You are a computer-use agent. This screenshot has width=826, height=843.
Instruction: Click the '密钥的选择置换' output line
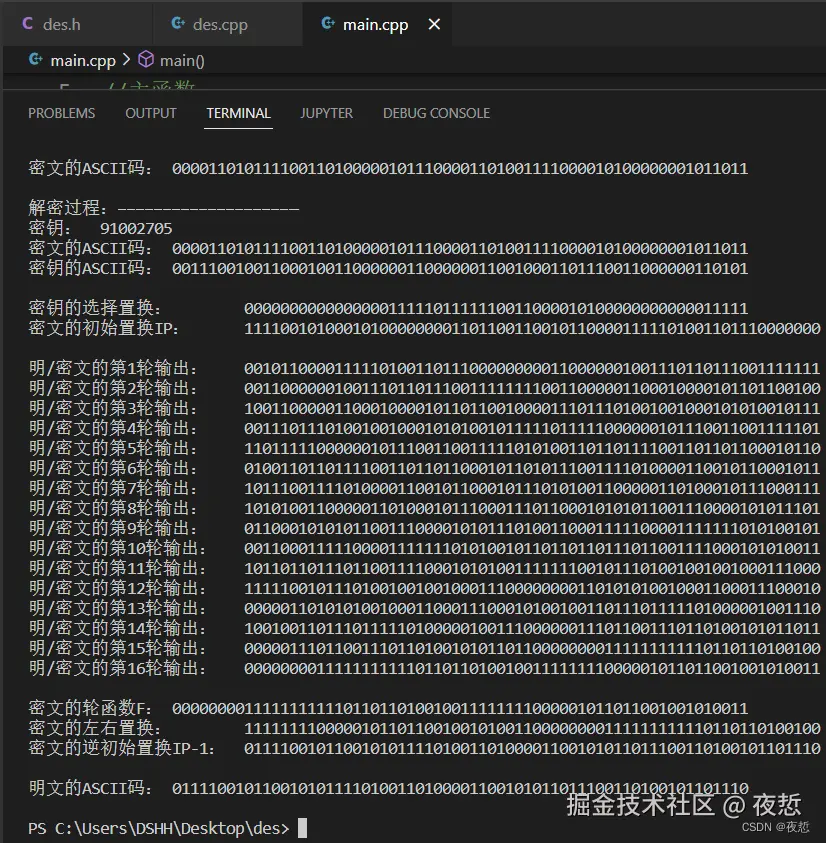388,308
